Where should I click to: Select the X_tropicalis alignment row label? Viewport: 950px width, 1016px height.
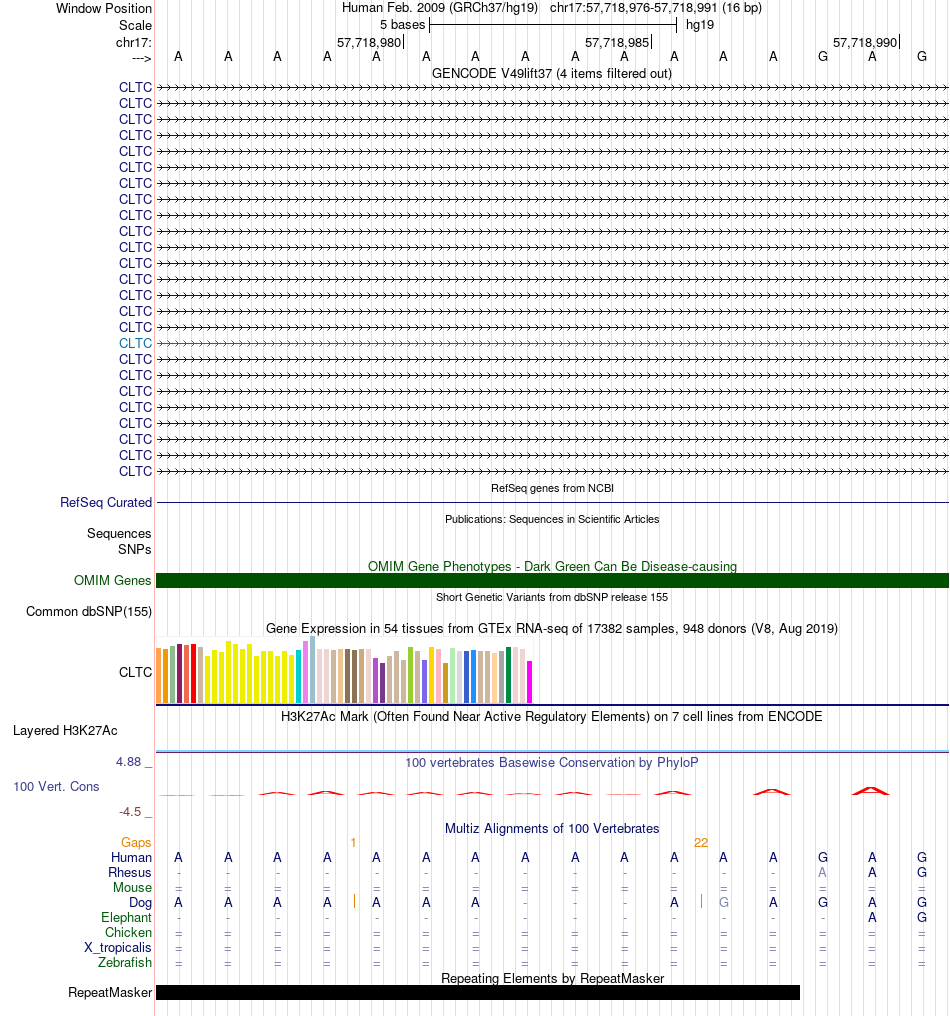[118, 947]
